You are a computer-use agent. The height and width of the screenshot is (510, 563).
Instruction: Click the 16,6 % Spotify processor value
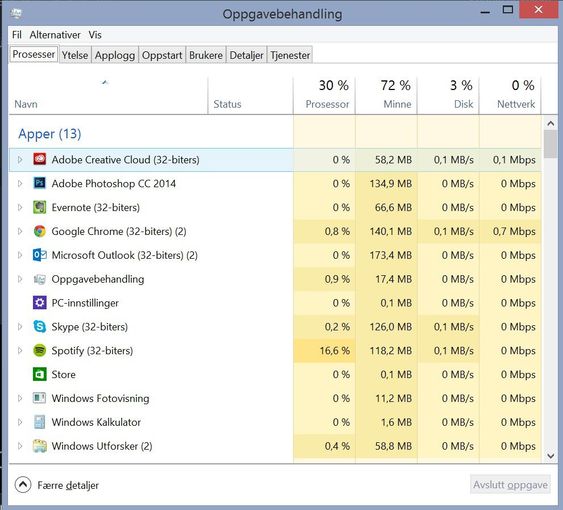pyautogui.click(x=335, y=351)
